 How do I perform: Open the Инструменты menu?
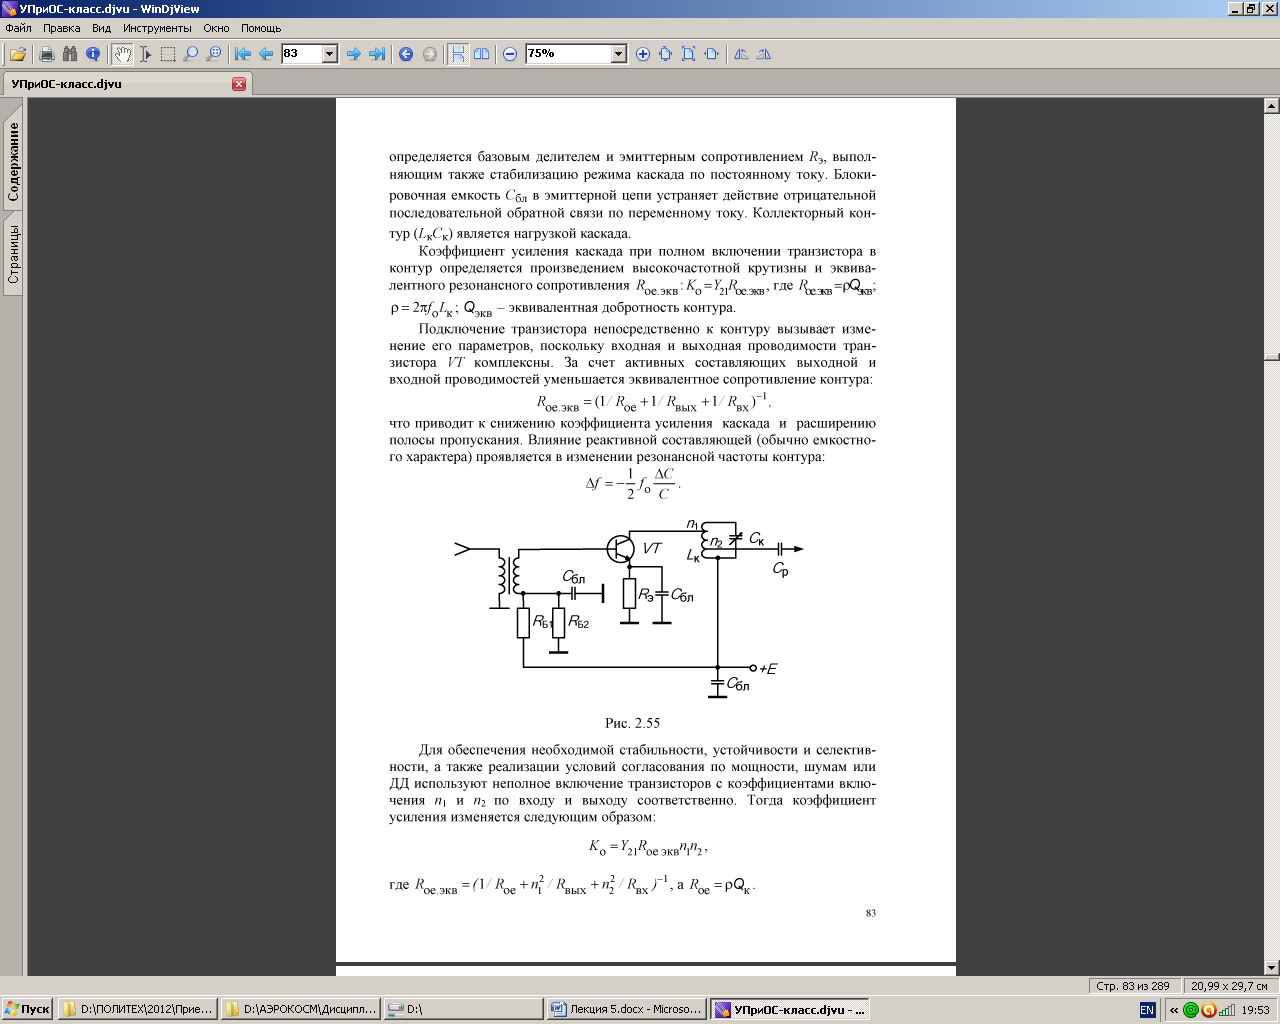pos(158,28)
